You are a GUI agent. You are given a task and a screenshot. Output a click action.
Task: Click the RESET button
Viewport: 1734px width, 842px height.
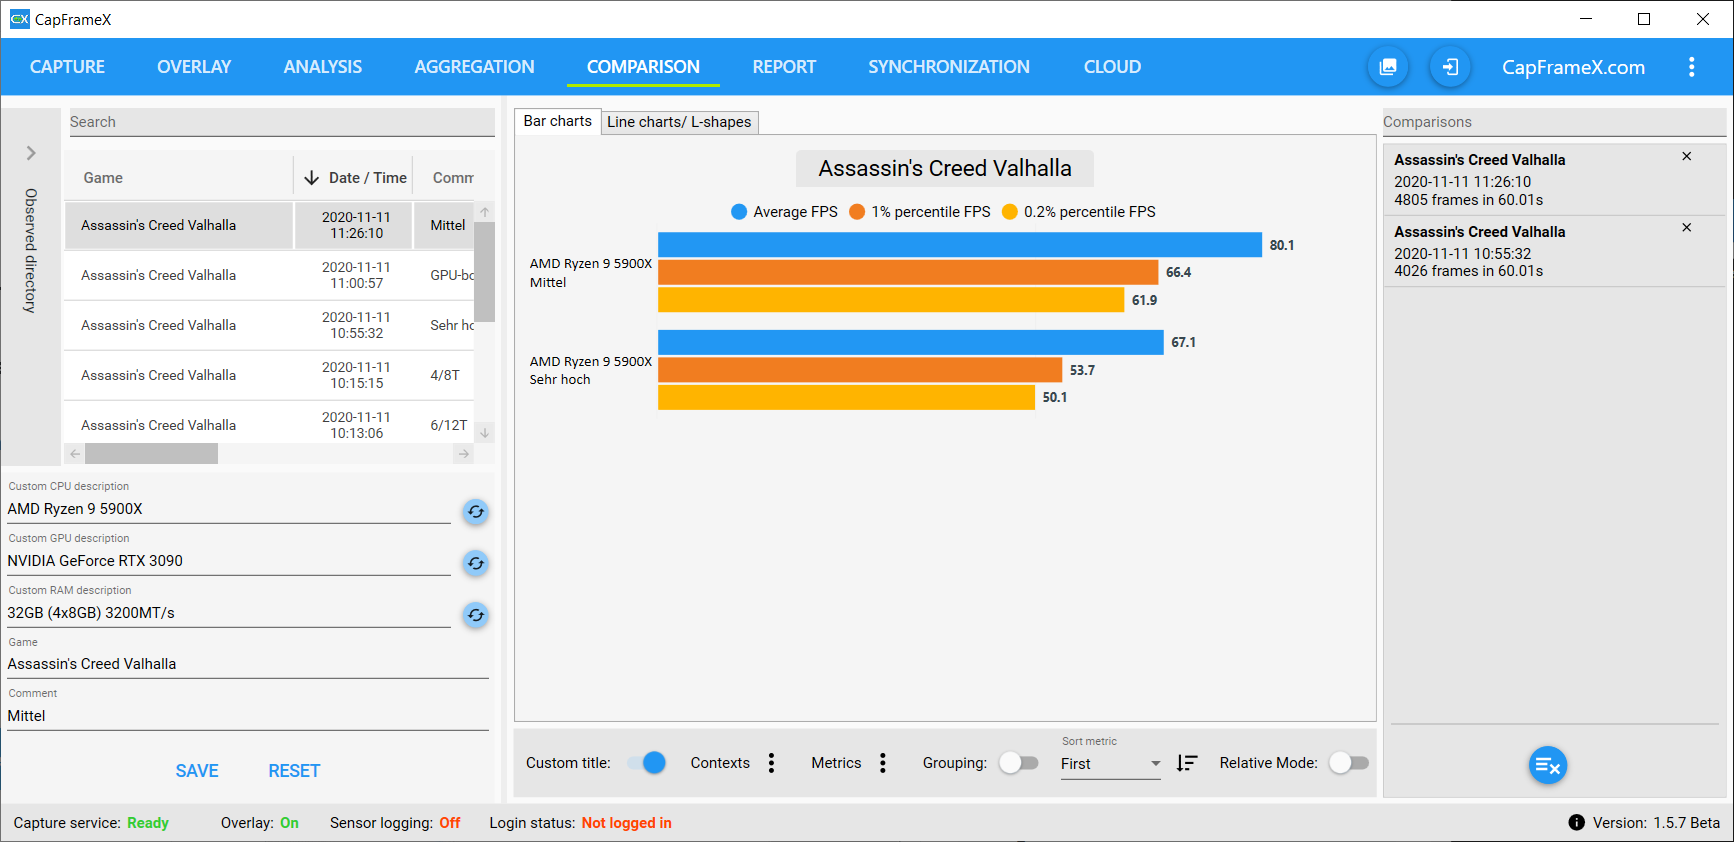[294, 771]
